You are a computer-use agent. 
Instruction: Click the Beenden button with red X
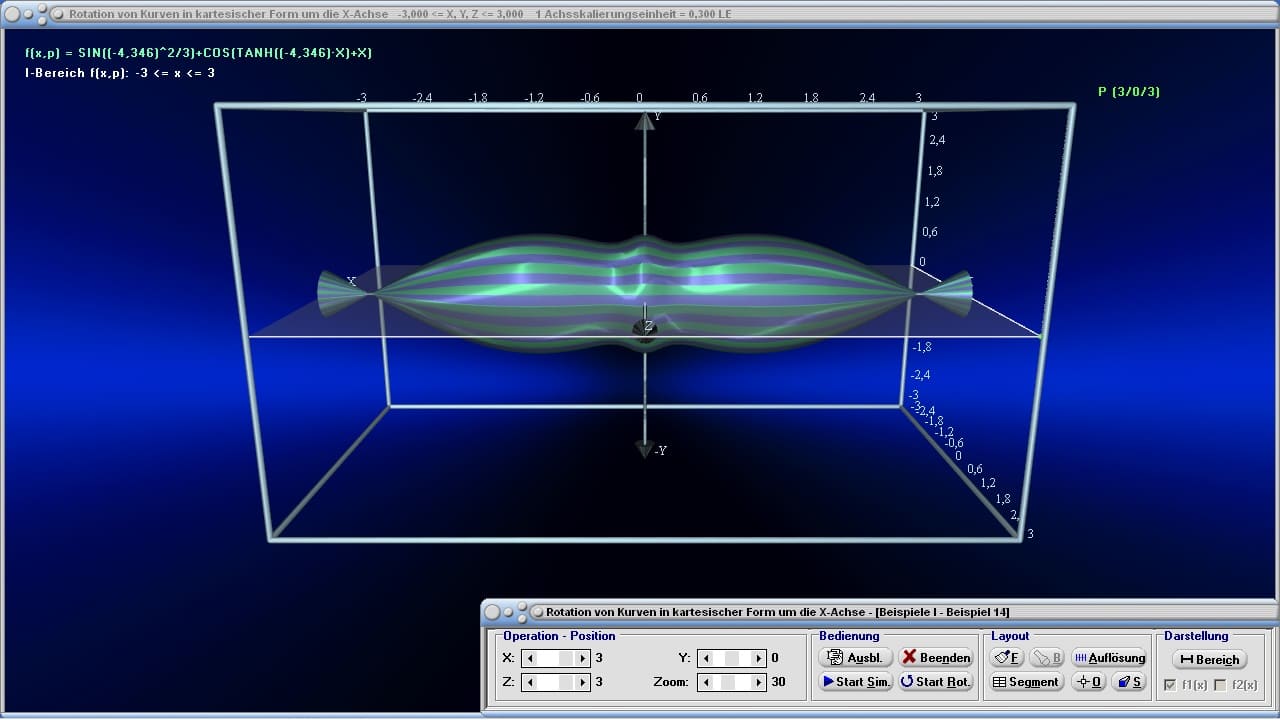935,657
